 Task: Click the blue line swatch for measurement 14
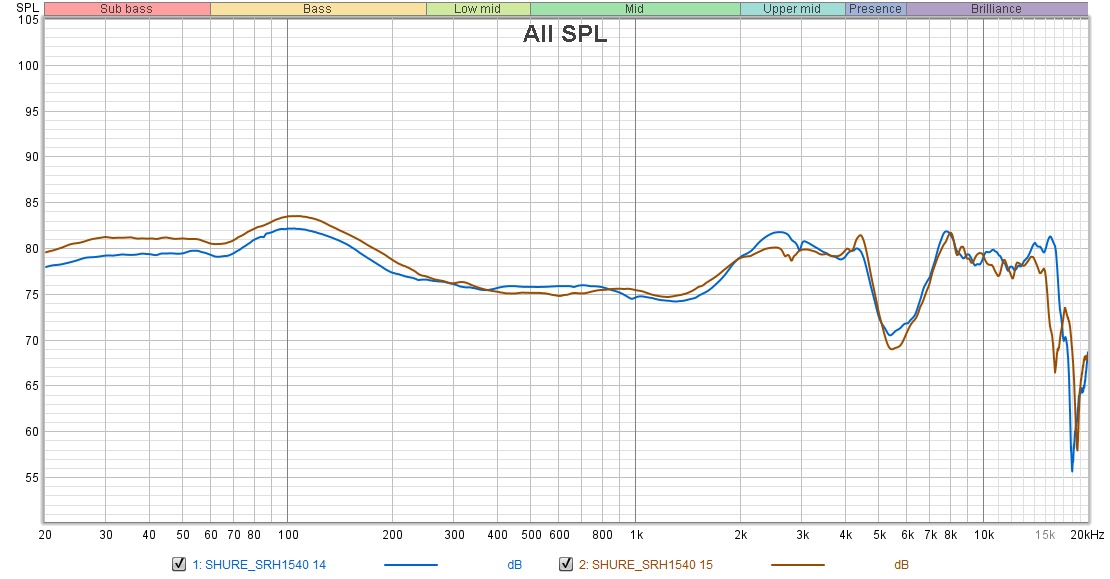(x=410, y=564)
